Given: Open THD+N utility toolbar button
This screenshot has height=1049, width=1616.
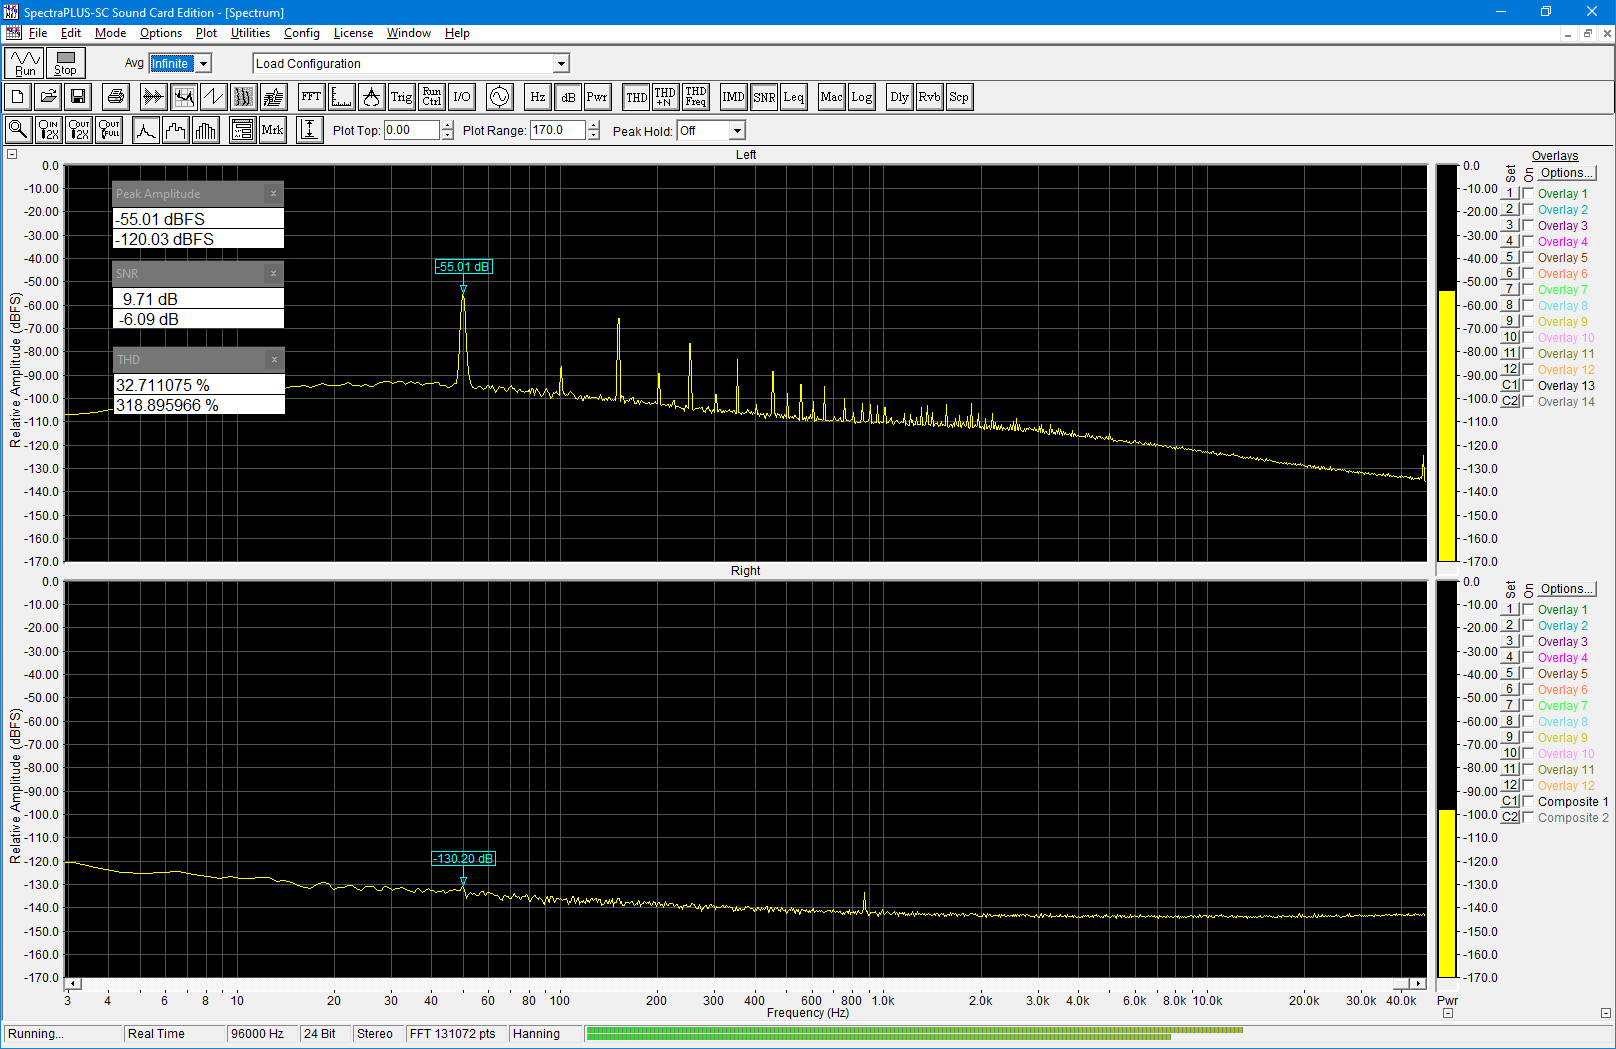Looking at the screenshot, I should pos(665,97).
